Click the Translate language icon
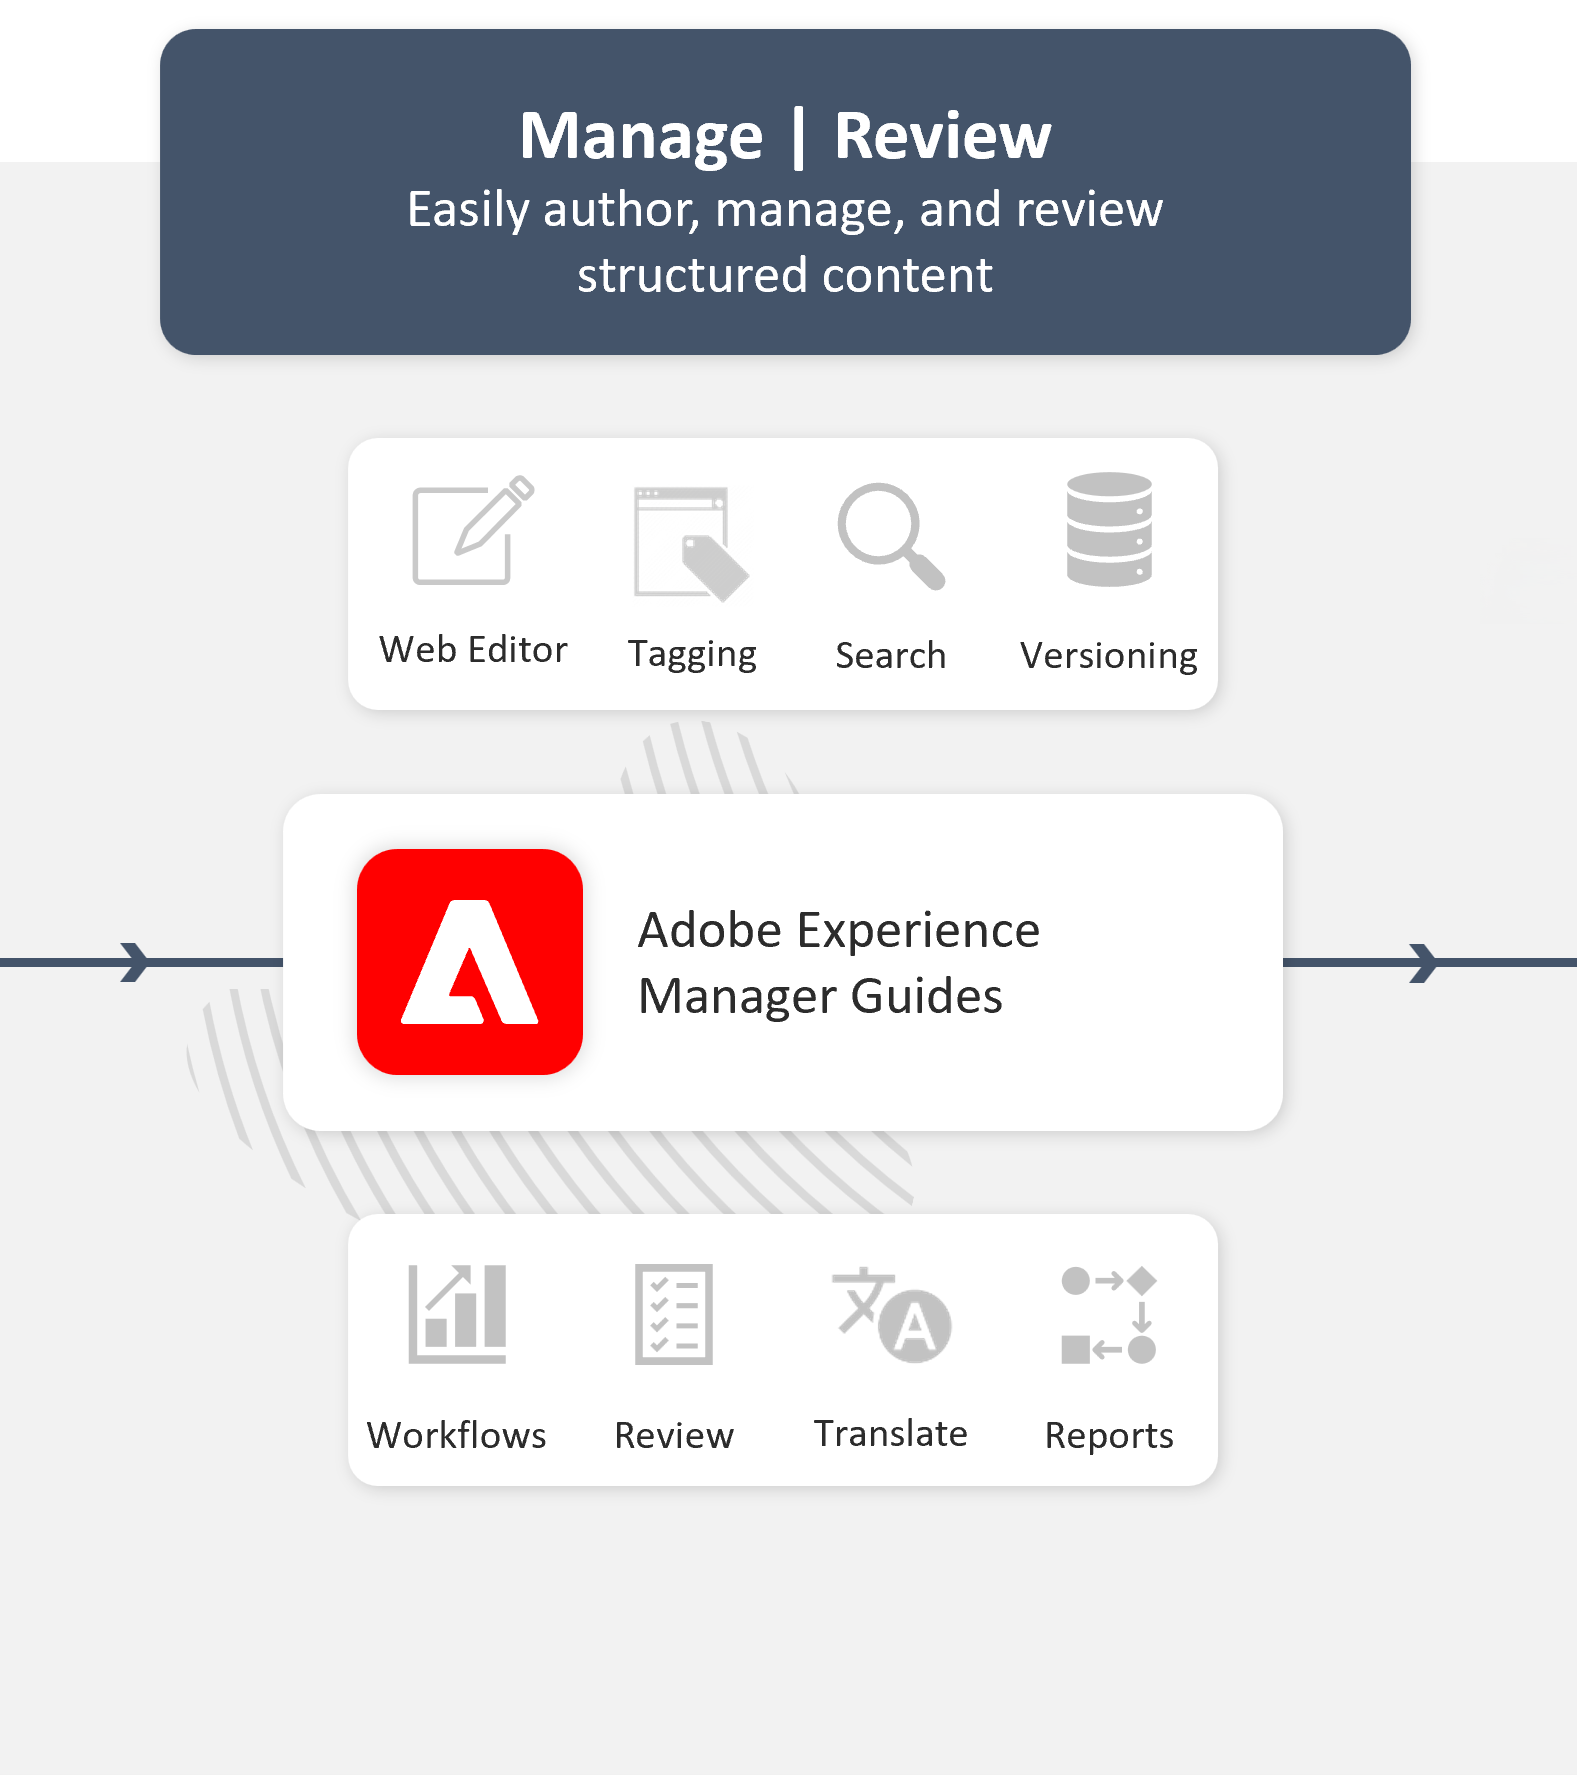Image resolution: width=1577 pixels, height=1775 pixels. point(891,1315)
